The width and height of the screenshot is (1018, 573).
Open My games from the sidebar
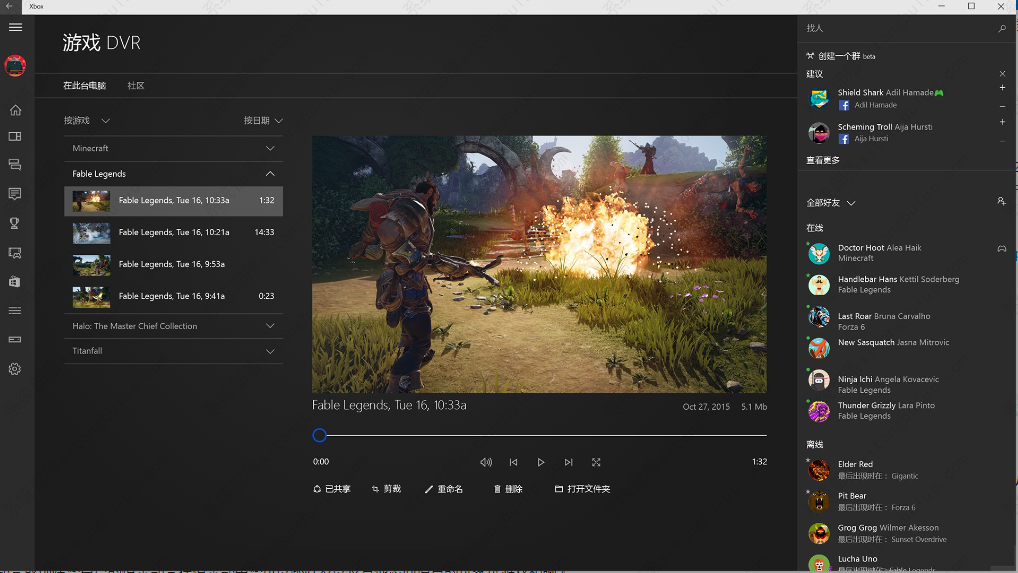pos(15,136)
